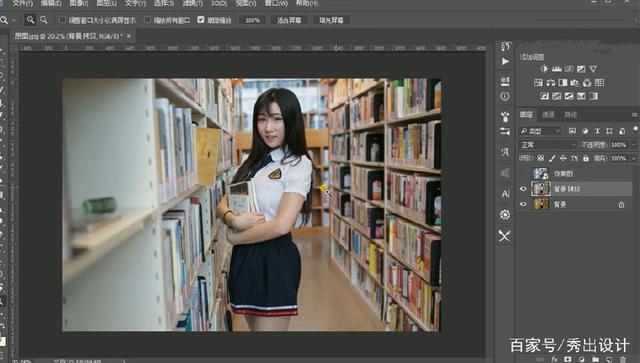
Task: Open the sliders icon in the collapsed dock
Action: tap(505, 131)
